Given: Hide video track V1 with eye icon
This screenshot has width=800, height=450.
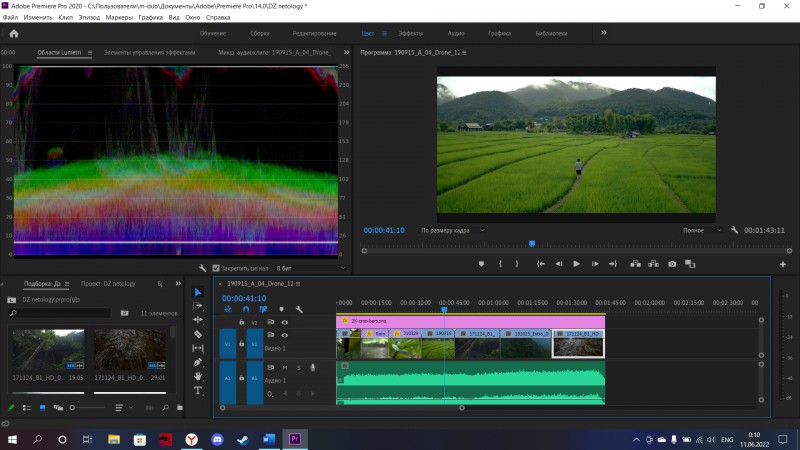Looking at the screenshot, I should [x=285, y=335].
